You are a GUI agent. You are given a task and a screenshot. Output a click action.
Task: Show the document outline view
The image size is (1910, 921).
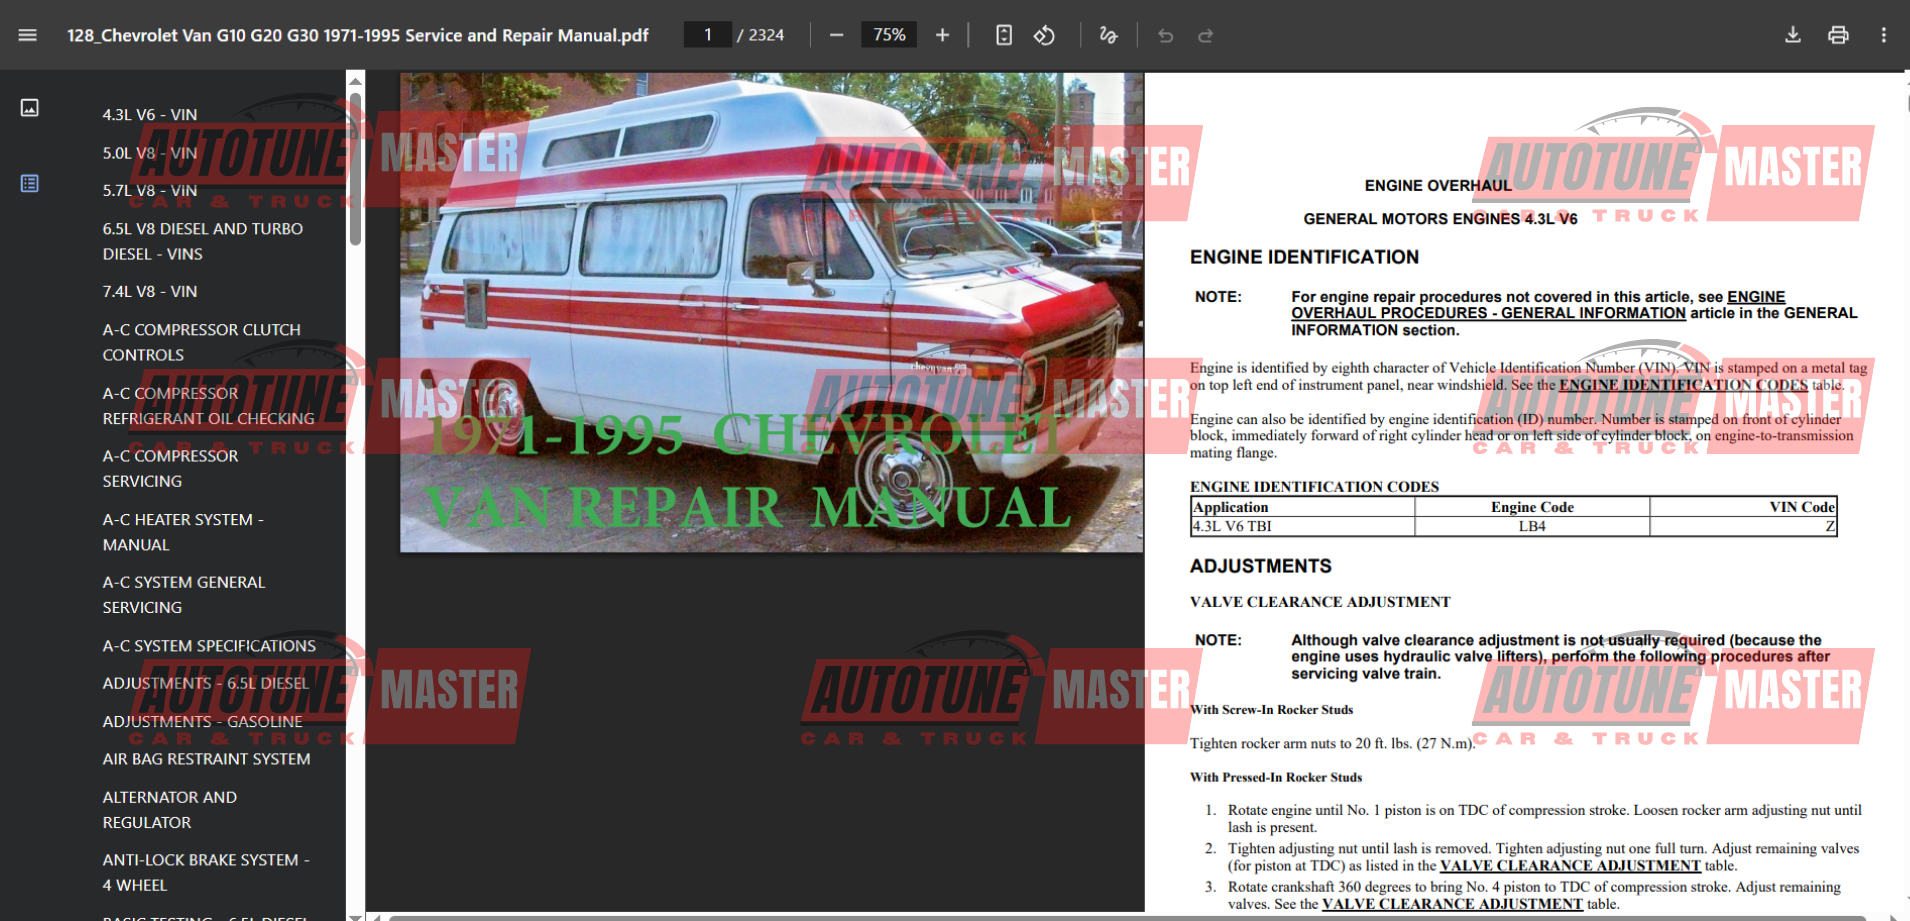click(30, 183)
